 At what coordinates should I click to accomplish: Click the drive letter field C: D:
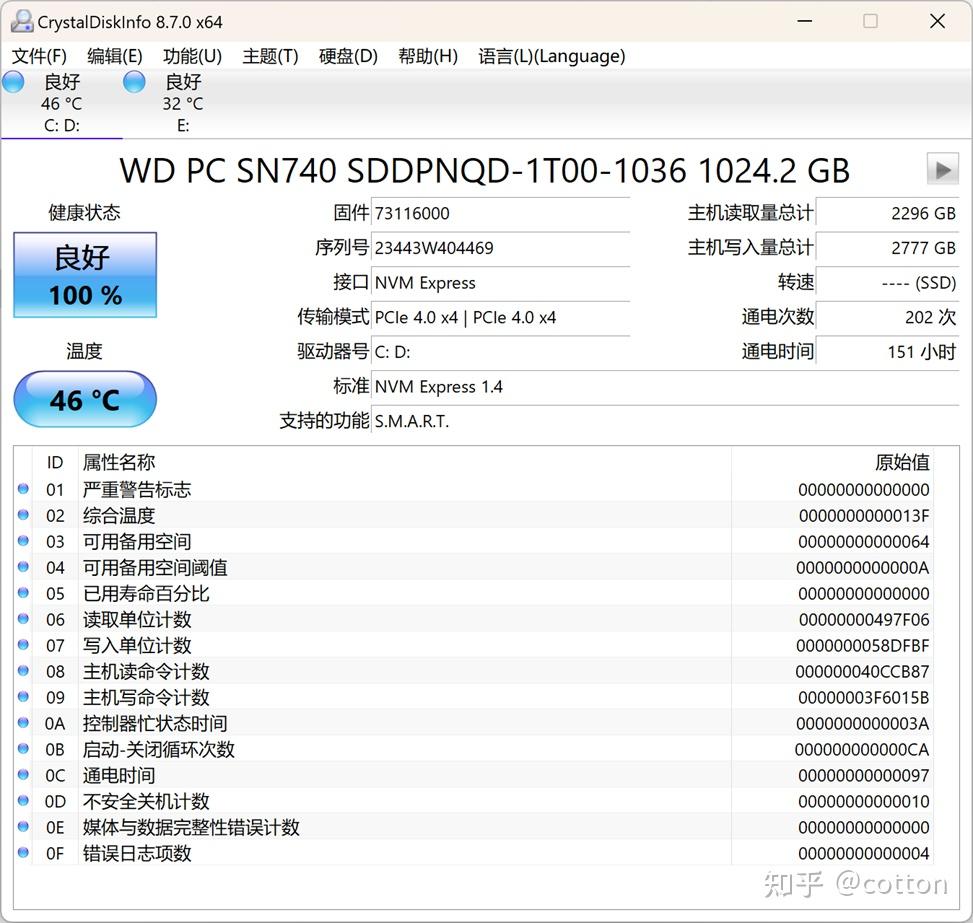(501, 352)
